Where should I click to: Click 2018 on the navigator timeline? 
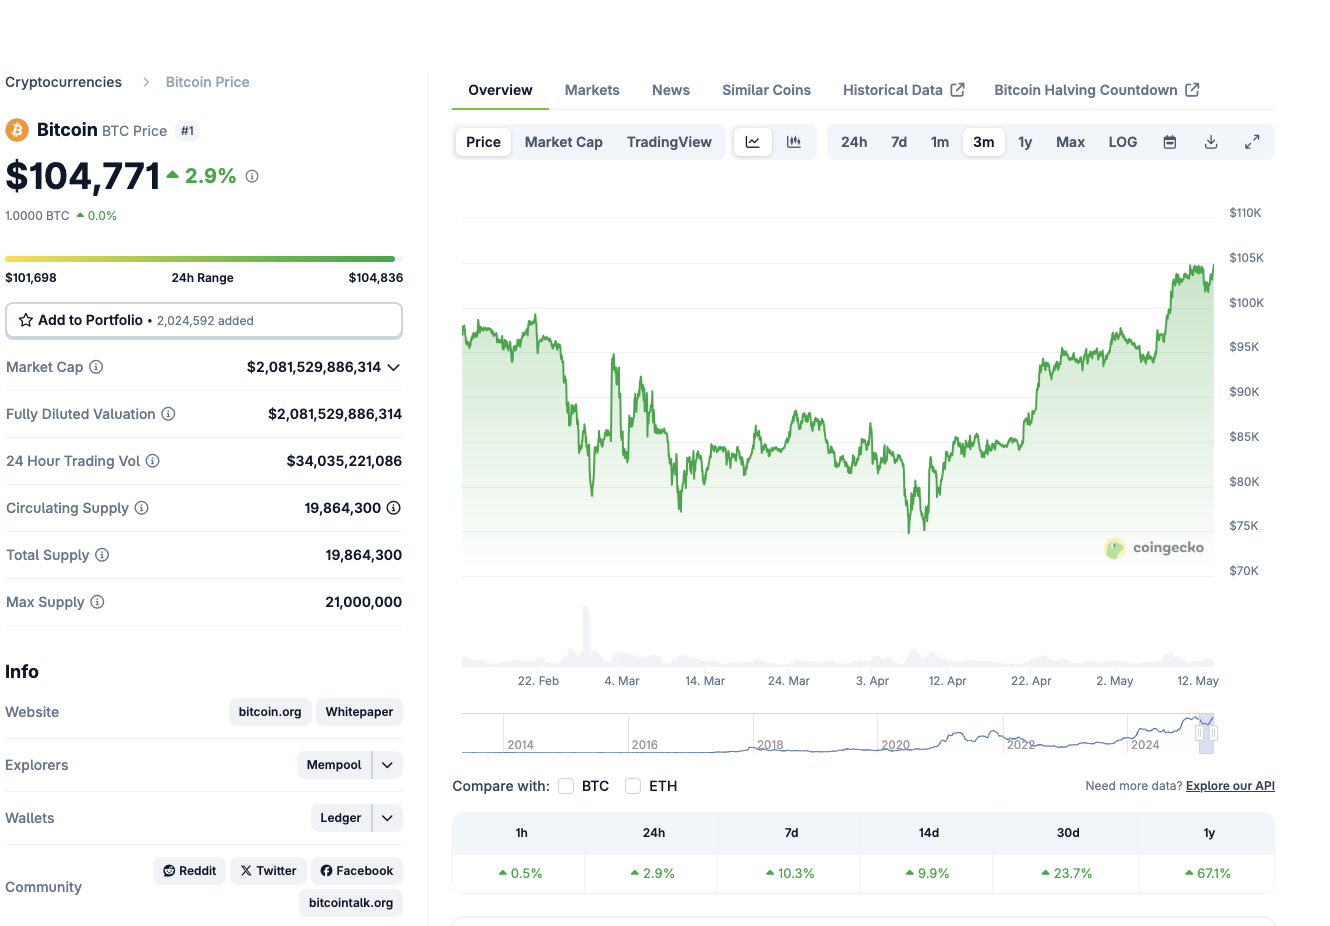(x=770, y=745)
